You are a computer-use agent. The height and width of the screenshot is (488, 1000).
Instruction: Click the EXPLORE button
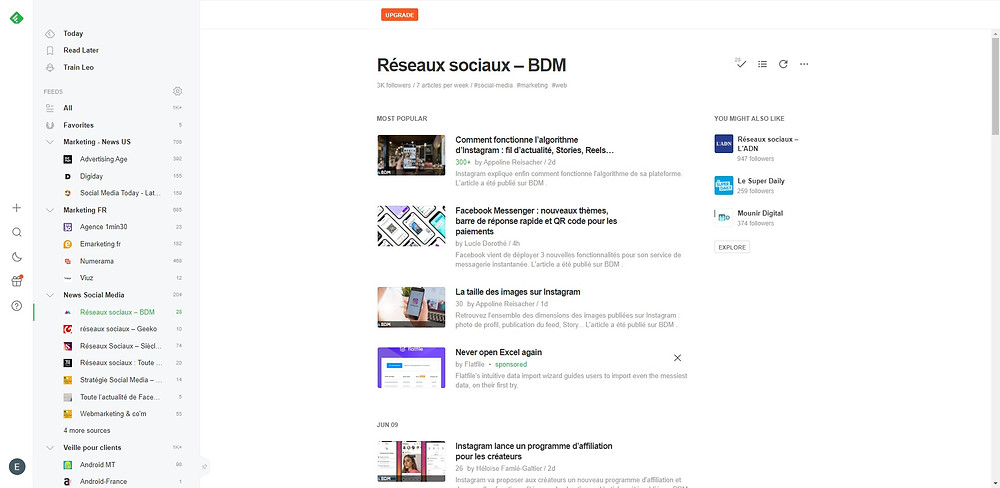(x=732, y=248)
